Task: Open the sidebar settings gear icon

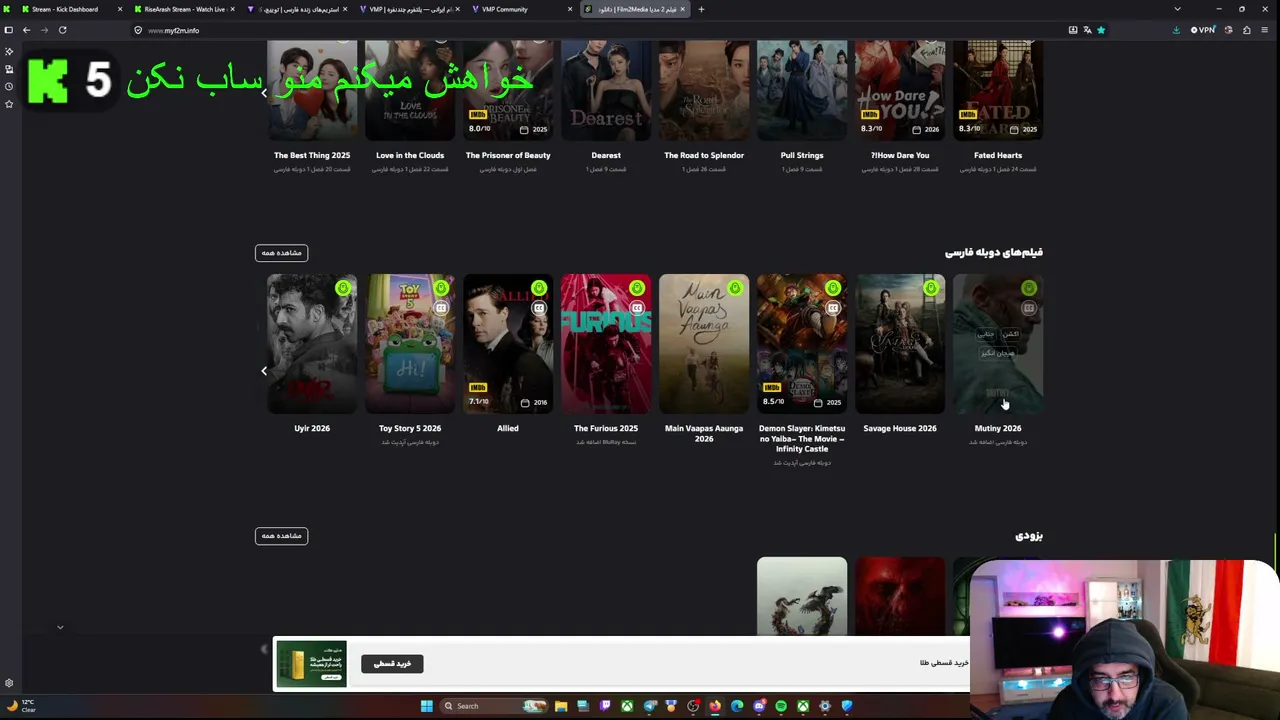Action: tap(9, 684)
